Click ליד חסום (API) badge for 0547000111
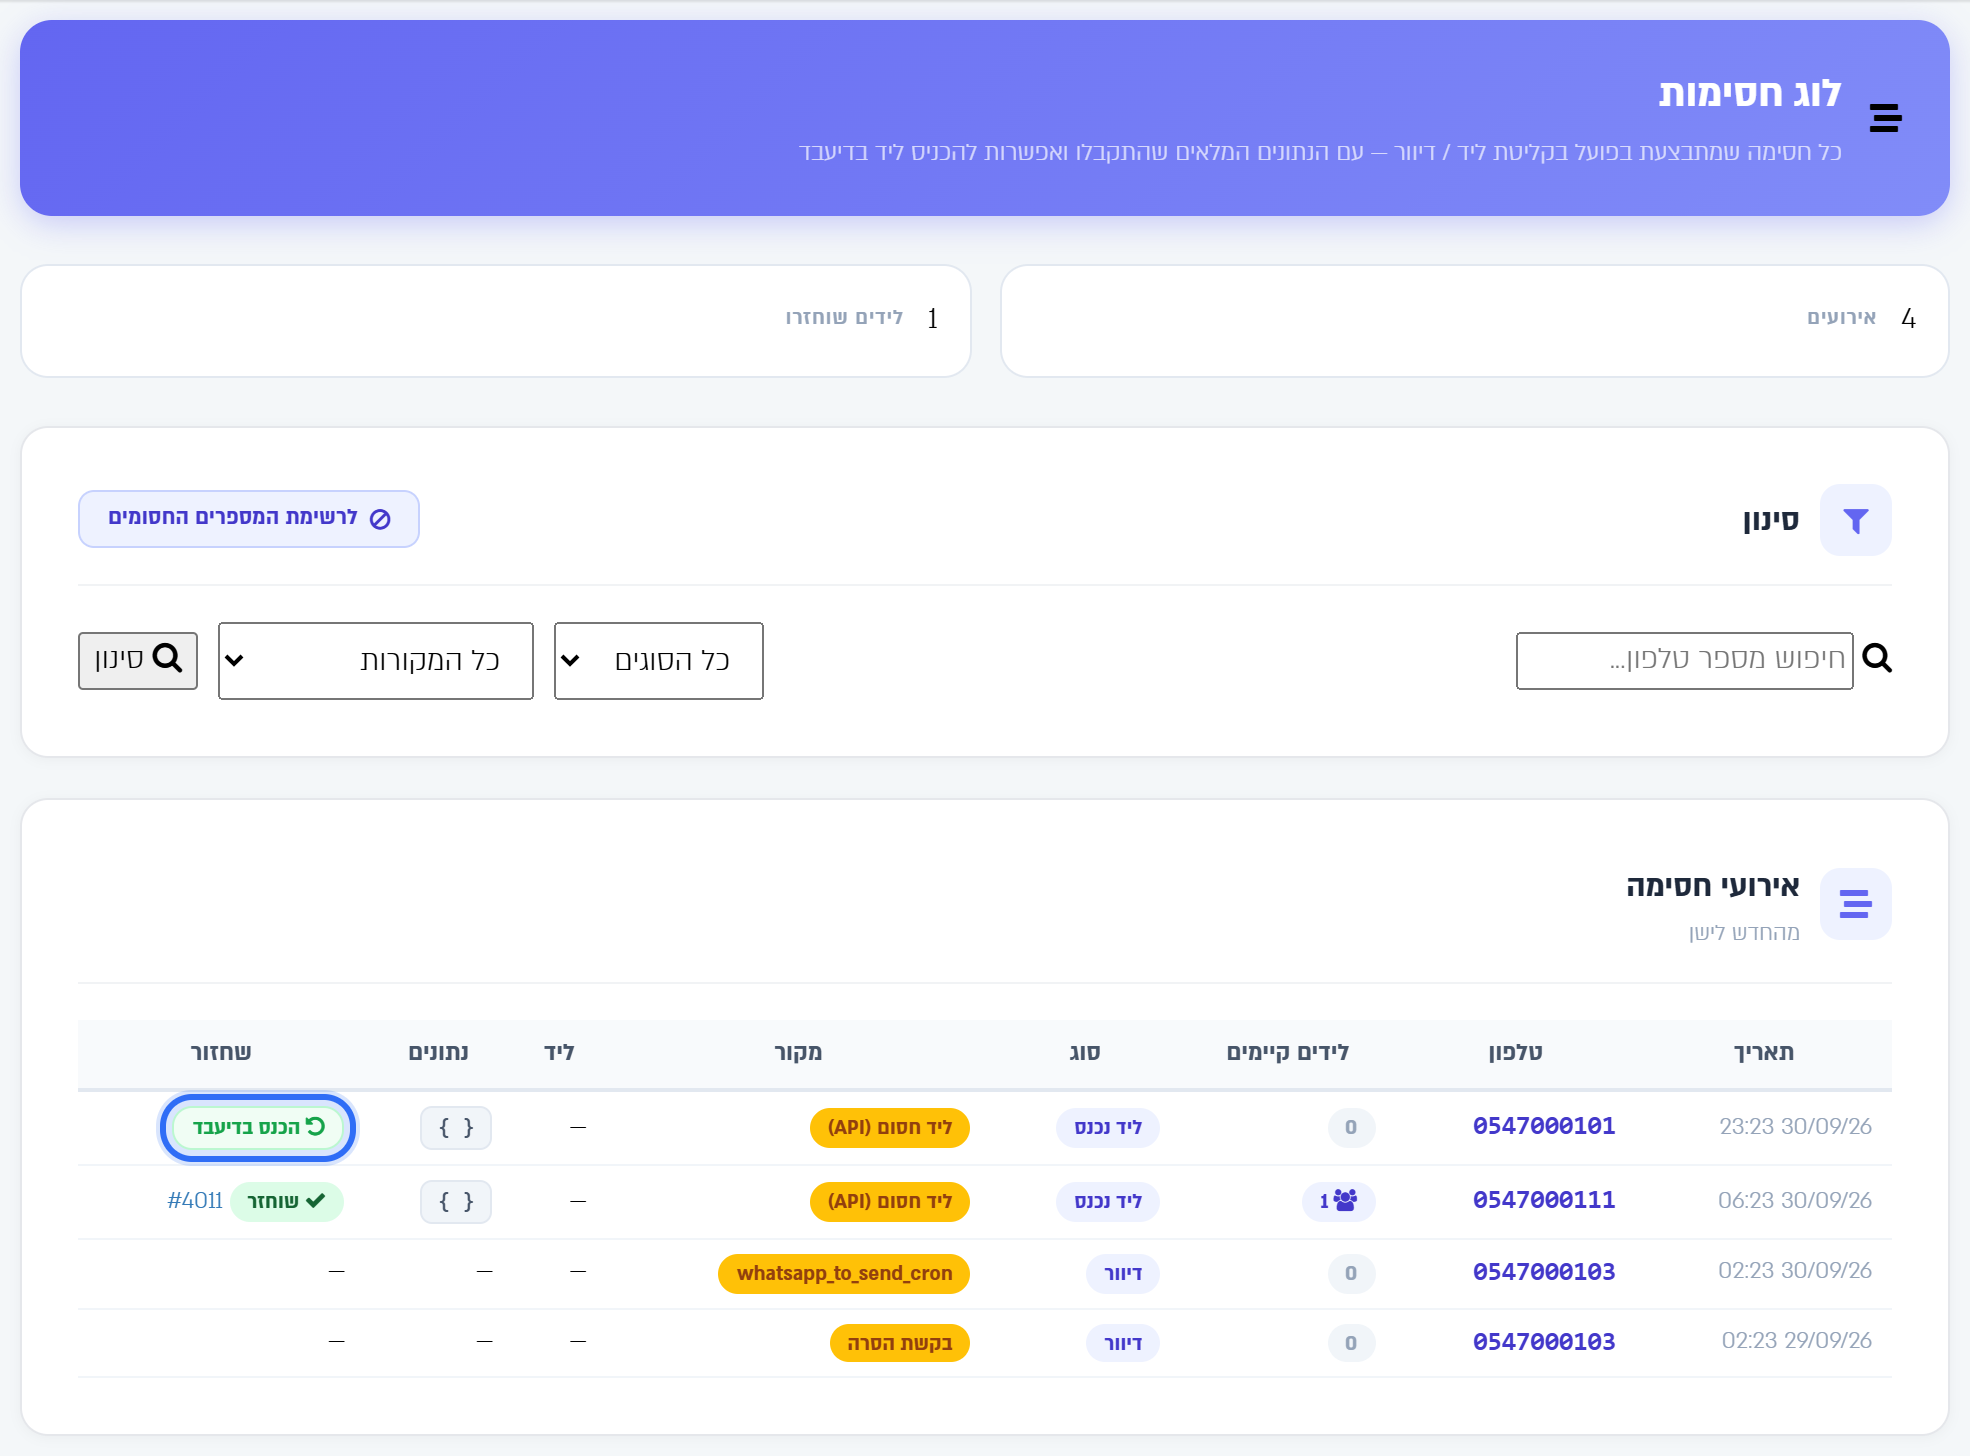Screen dimensions: 1970x1456 tap(890, 1202)
